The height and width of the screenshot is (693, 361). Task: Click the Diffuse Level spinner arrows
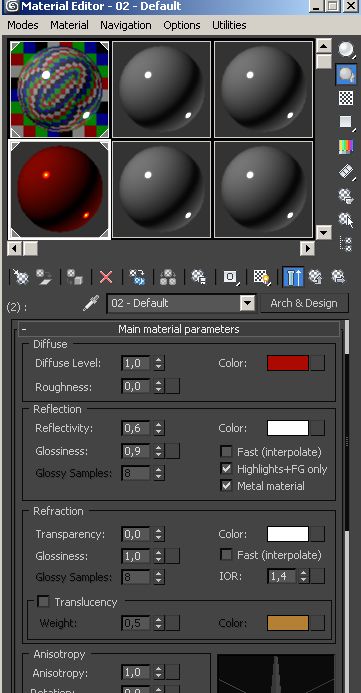[x=159, y=363]
